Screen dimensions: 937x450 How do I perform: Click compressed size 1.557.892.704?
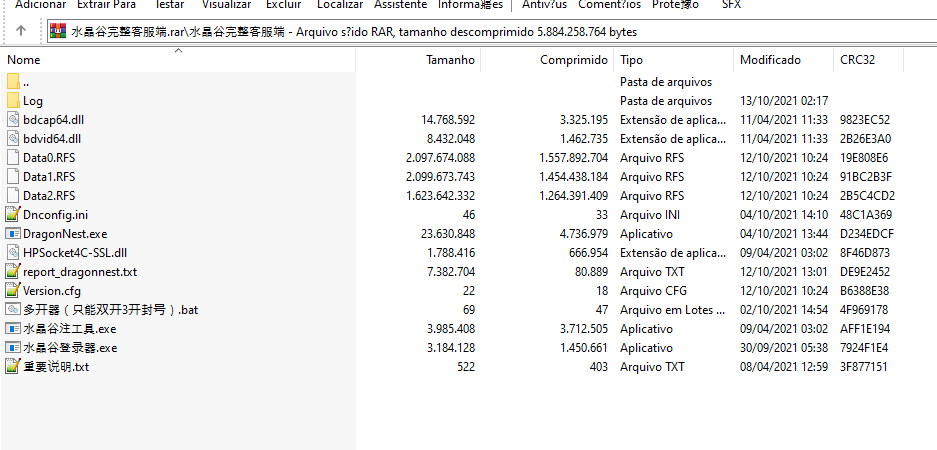pyautogui.click(x=573, y=158)
